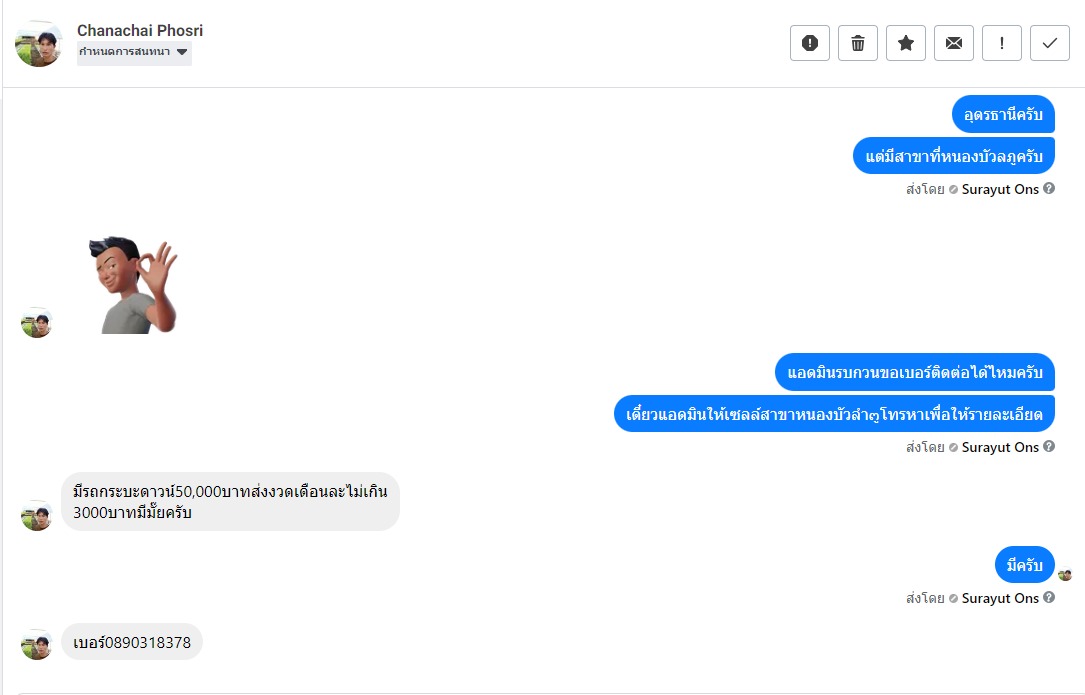Click customer avatar next to sticker

[37, 322]
